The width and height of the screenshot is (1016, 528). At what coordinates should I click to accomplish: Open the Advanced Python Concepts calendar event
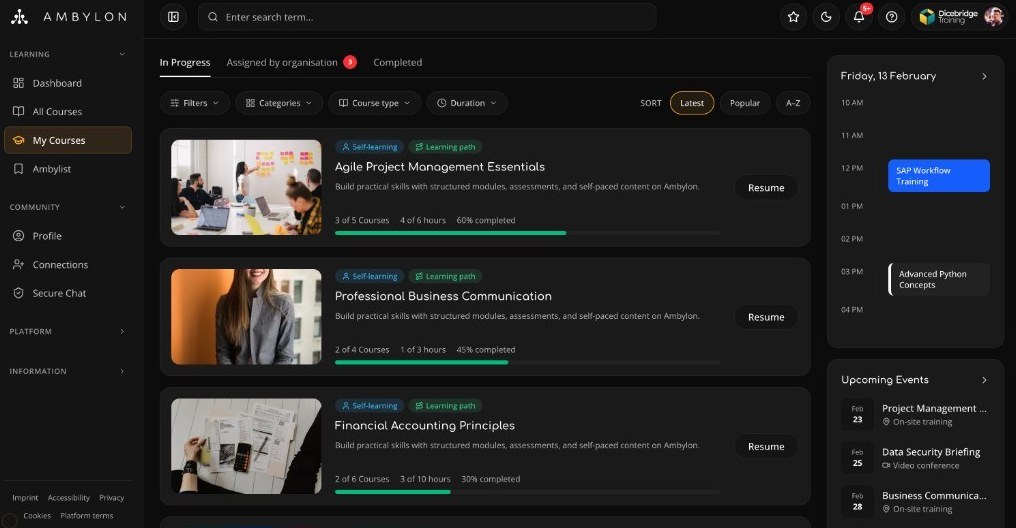click(939, 279)
